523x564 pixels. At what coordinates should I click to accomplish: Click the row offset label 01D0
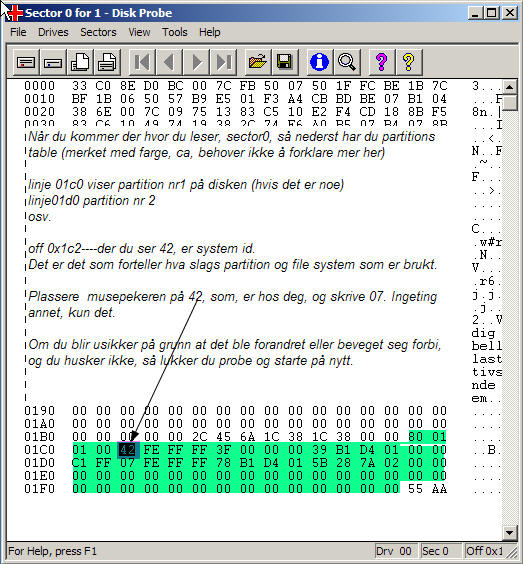click(x=40, y=463)
